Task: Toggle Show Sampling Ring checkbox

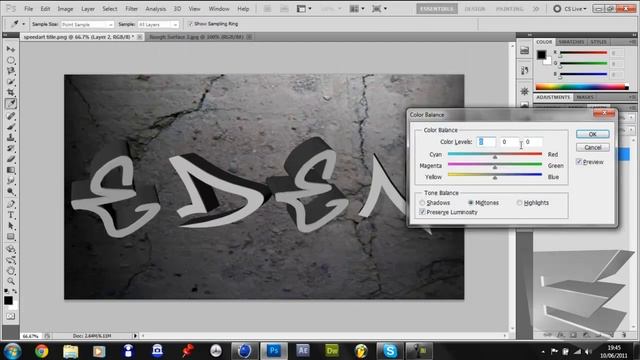Action: (190, 24)
